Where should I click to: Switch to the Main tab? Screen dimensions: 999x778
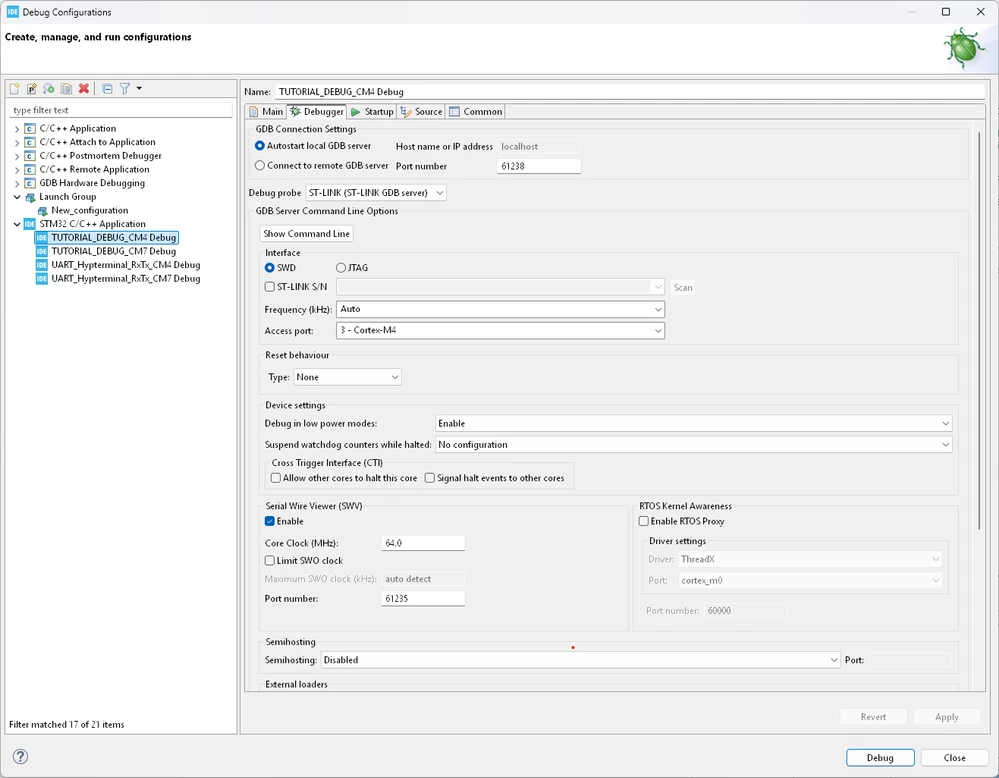(266, 112)
